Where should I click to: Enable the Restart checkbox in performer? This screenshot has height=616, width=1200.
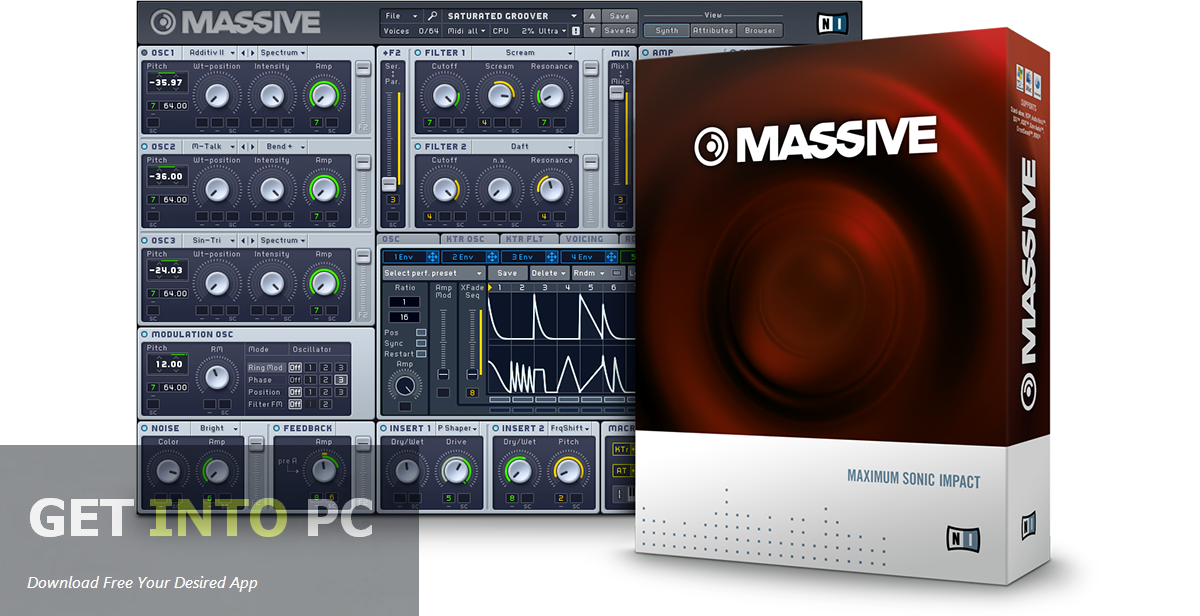(x=420, y=354)
